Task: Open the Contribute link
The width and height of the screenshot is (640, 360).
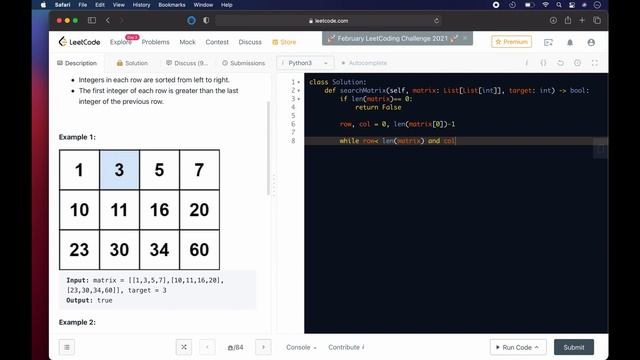Action: point(346,347)
